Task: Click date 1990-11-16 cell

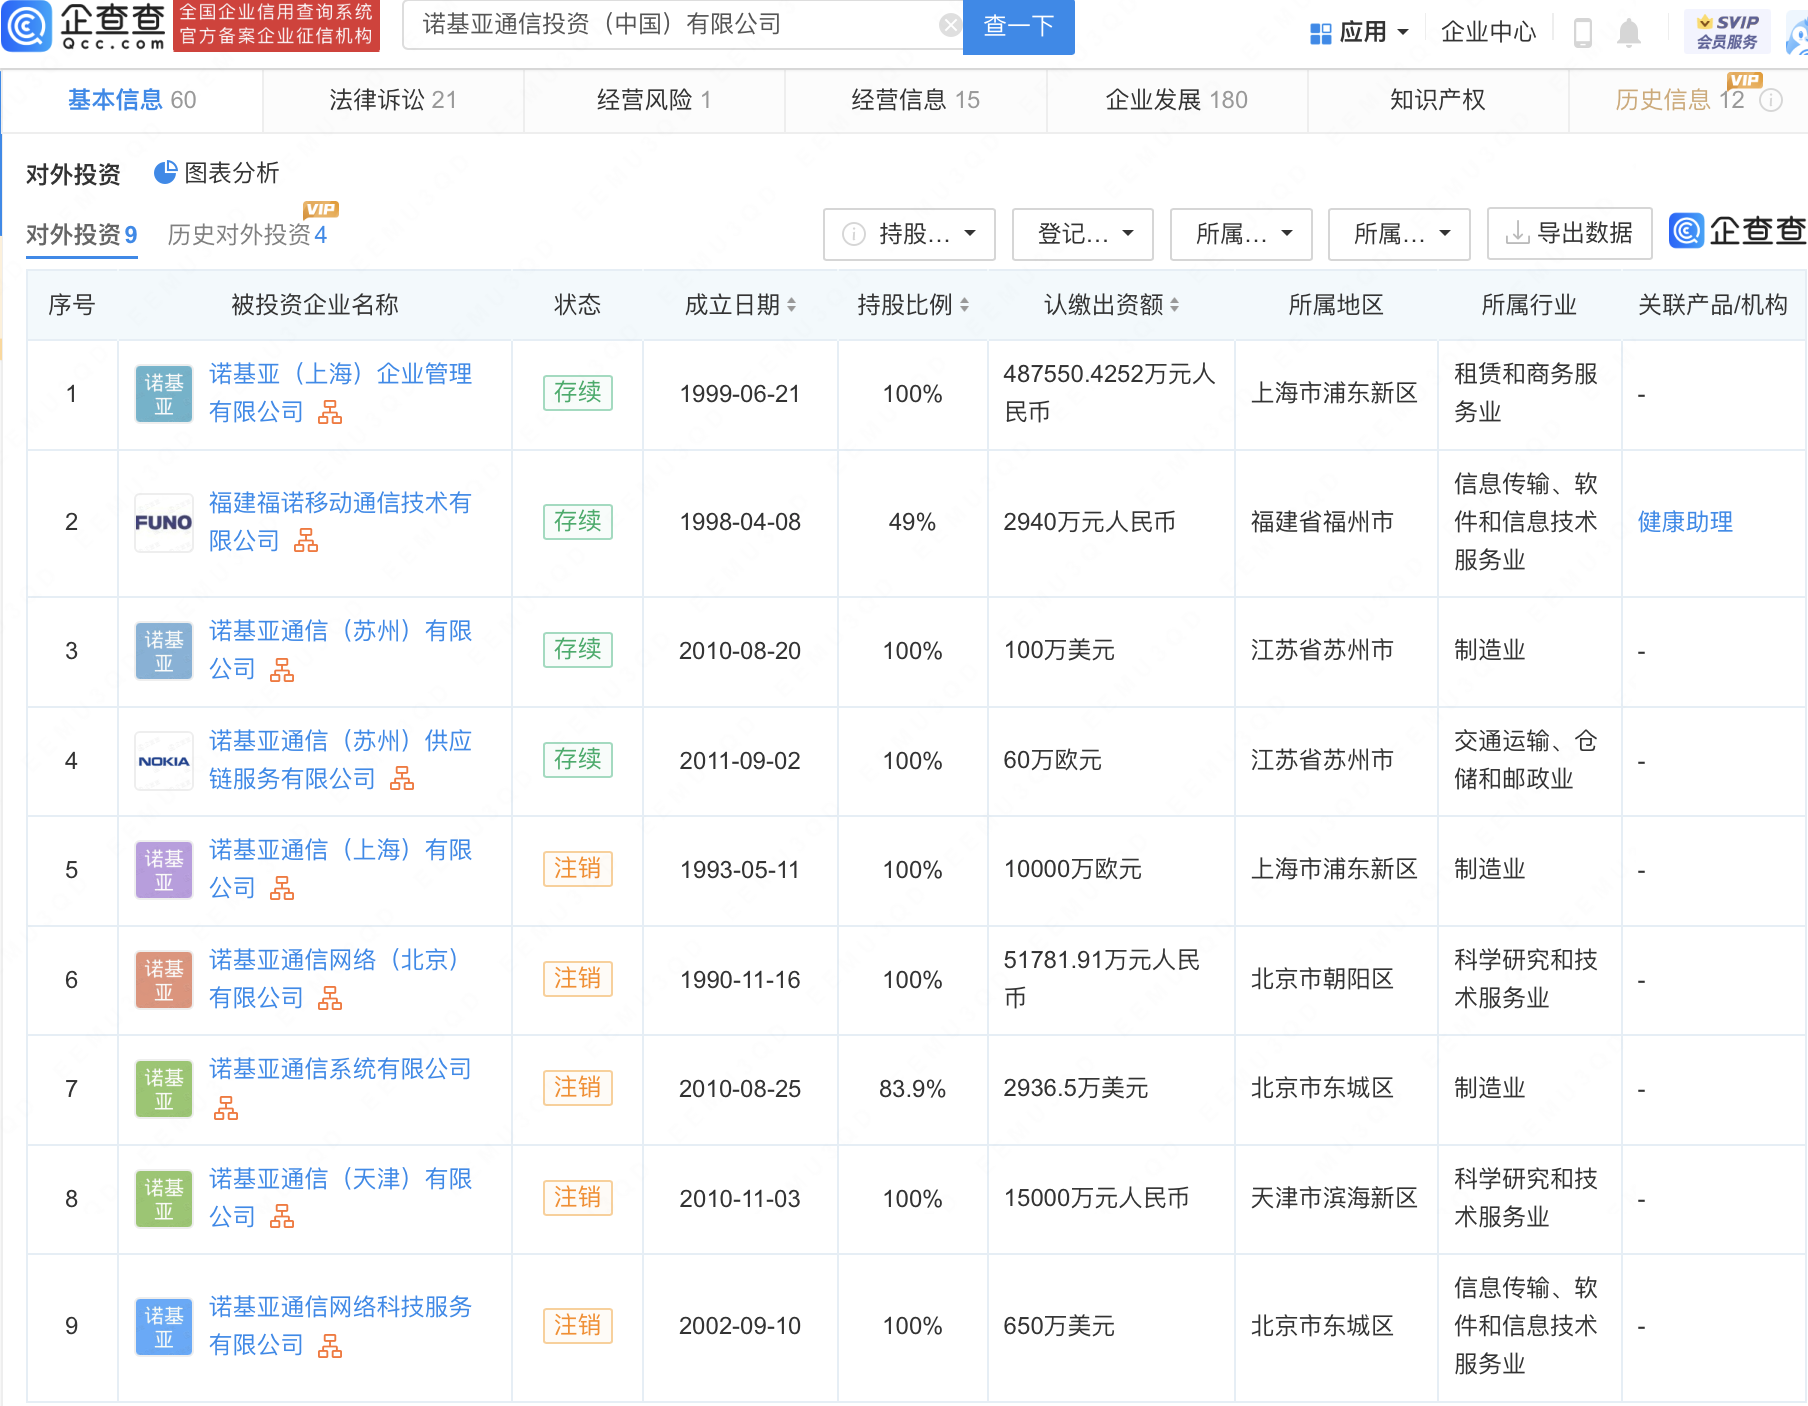Action: (740, 980)
